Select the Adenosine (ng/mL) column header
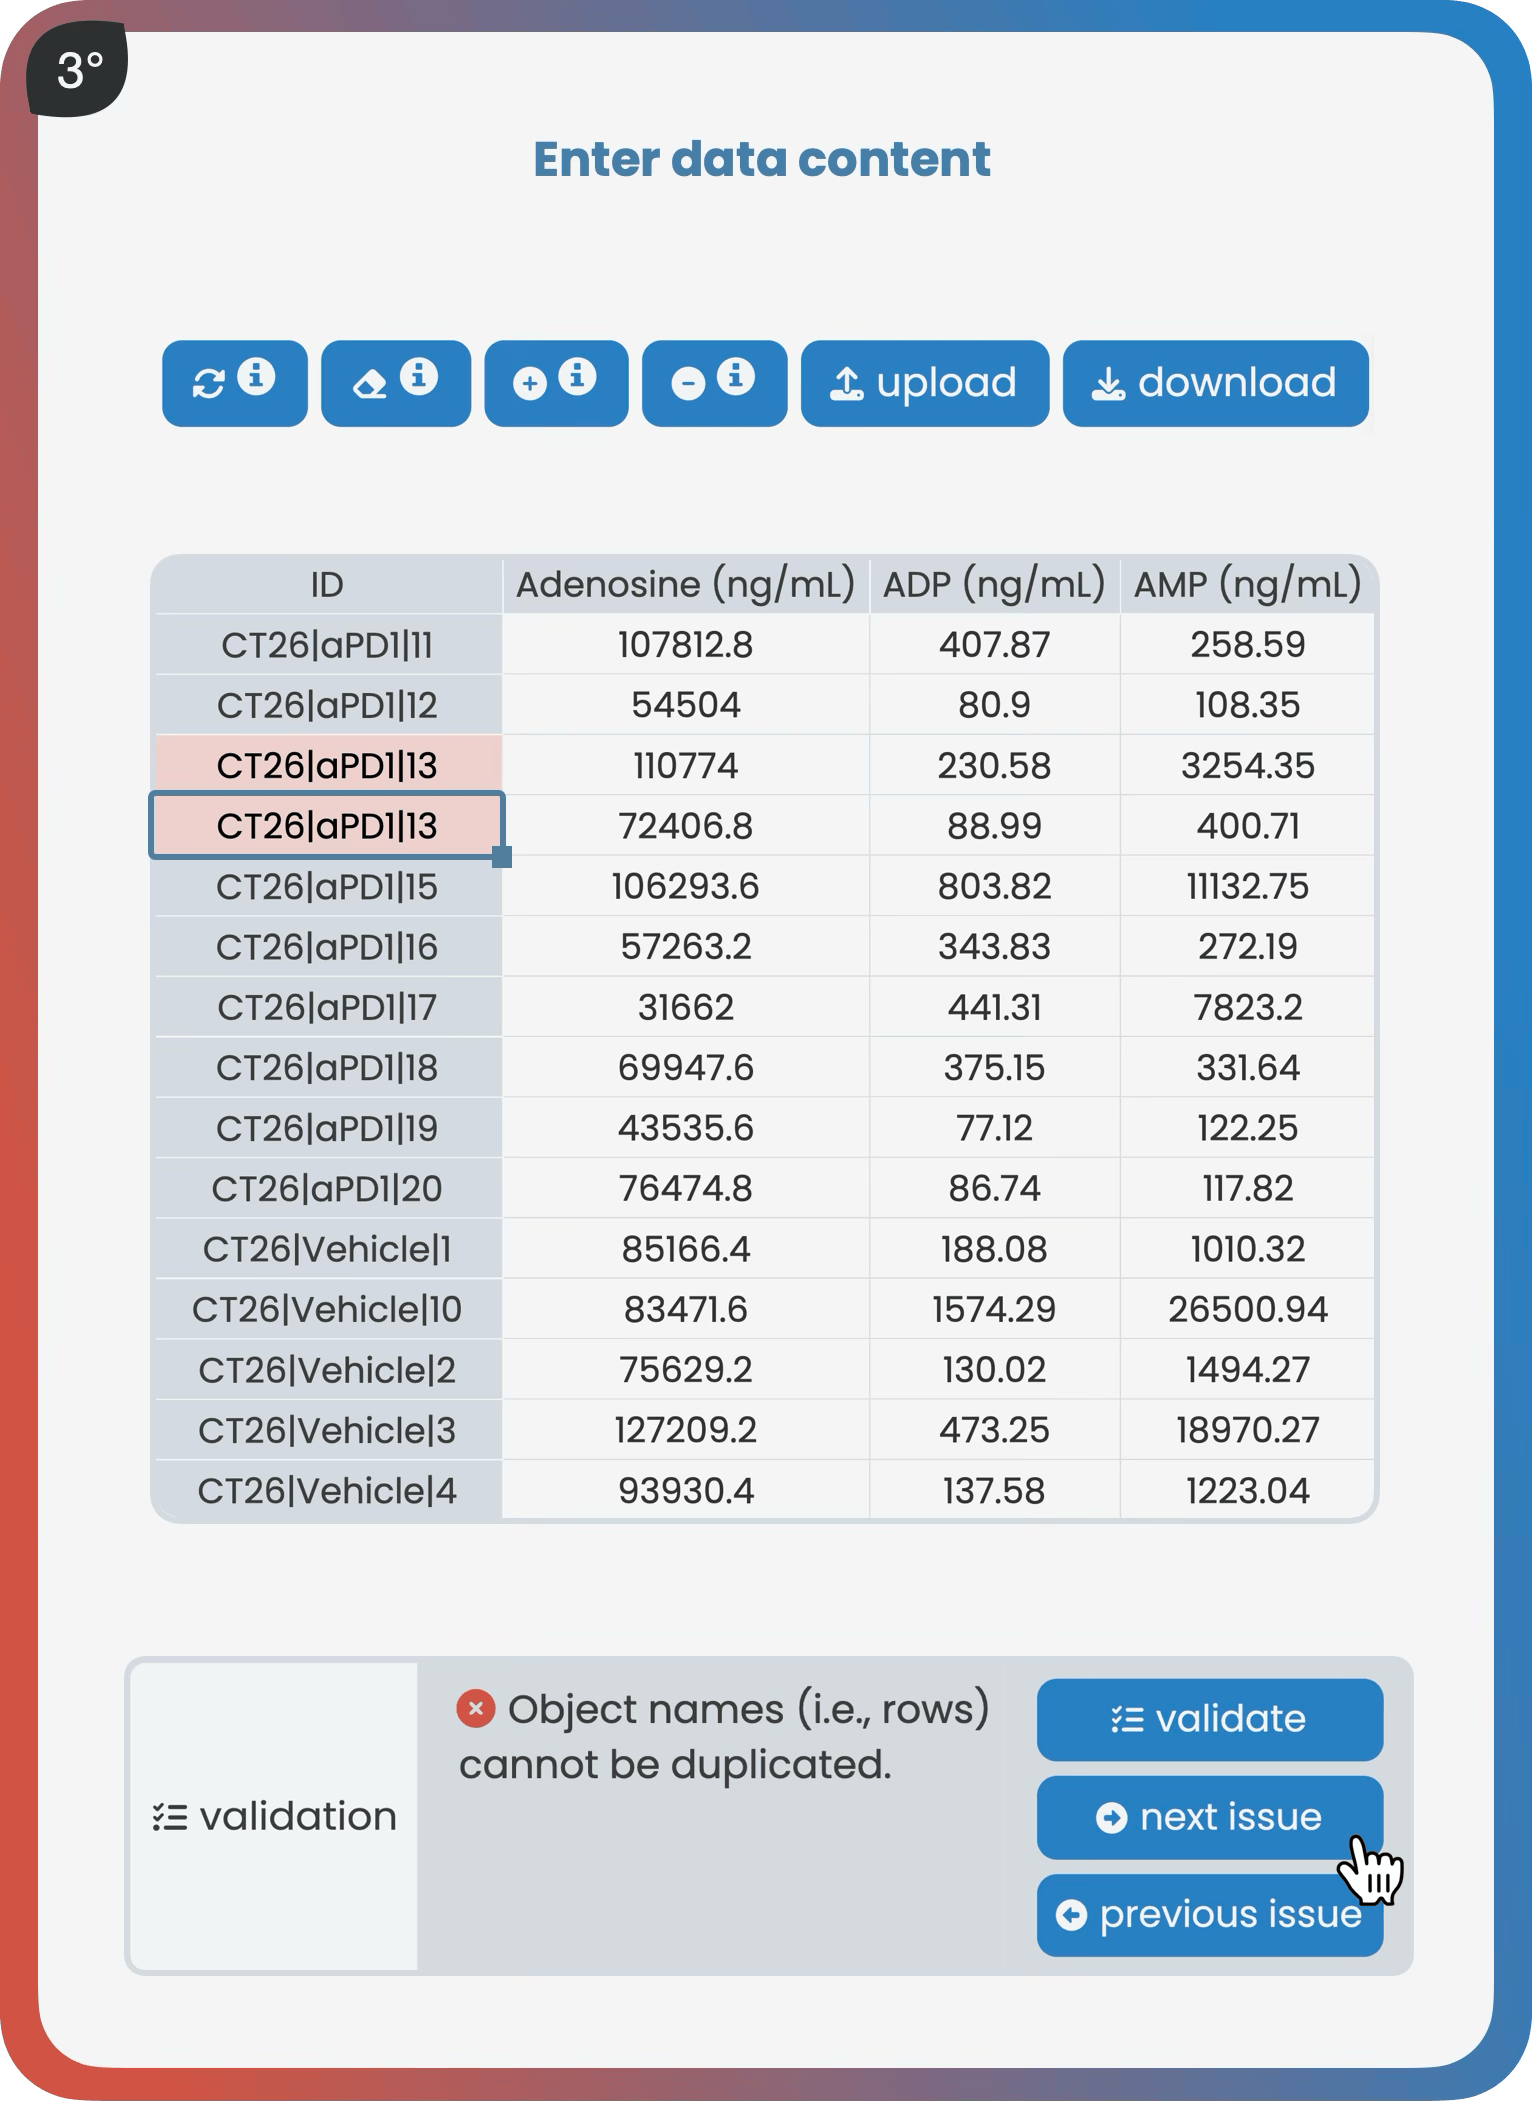The height and width of the screenshot is (2102, 1532). point(686,585)
